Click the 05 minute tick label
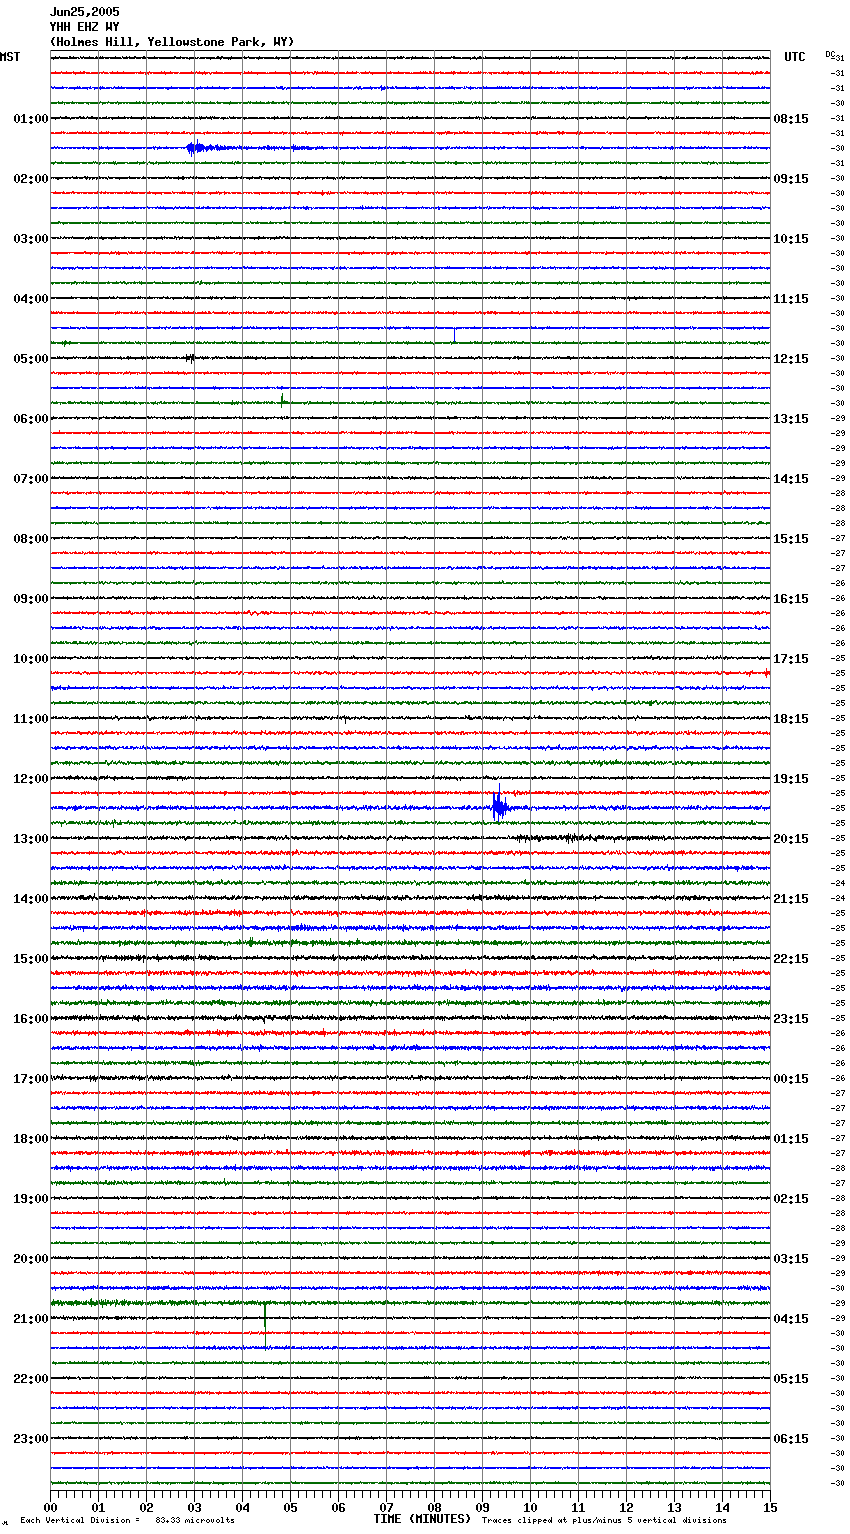Screen dimensions: 850x1534 click(x=290, y=1508)
